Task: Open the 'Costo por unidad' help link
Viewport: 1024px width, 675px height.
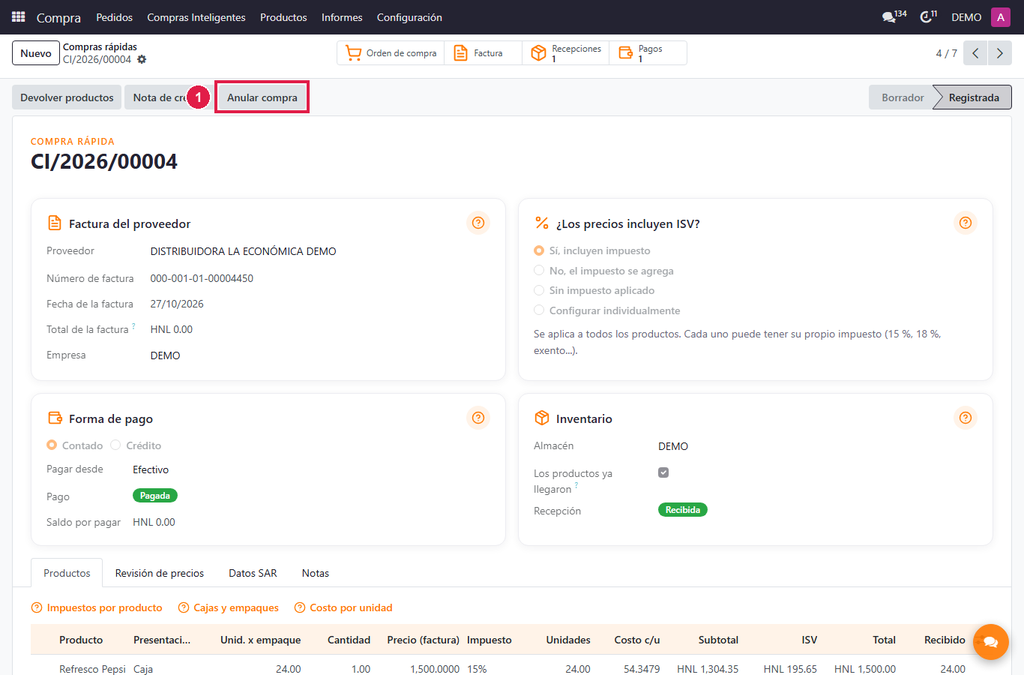Action: [344, 608]
